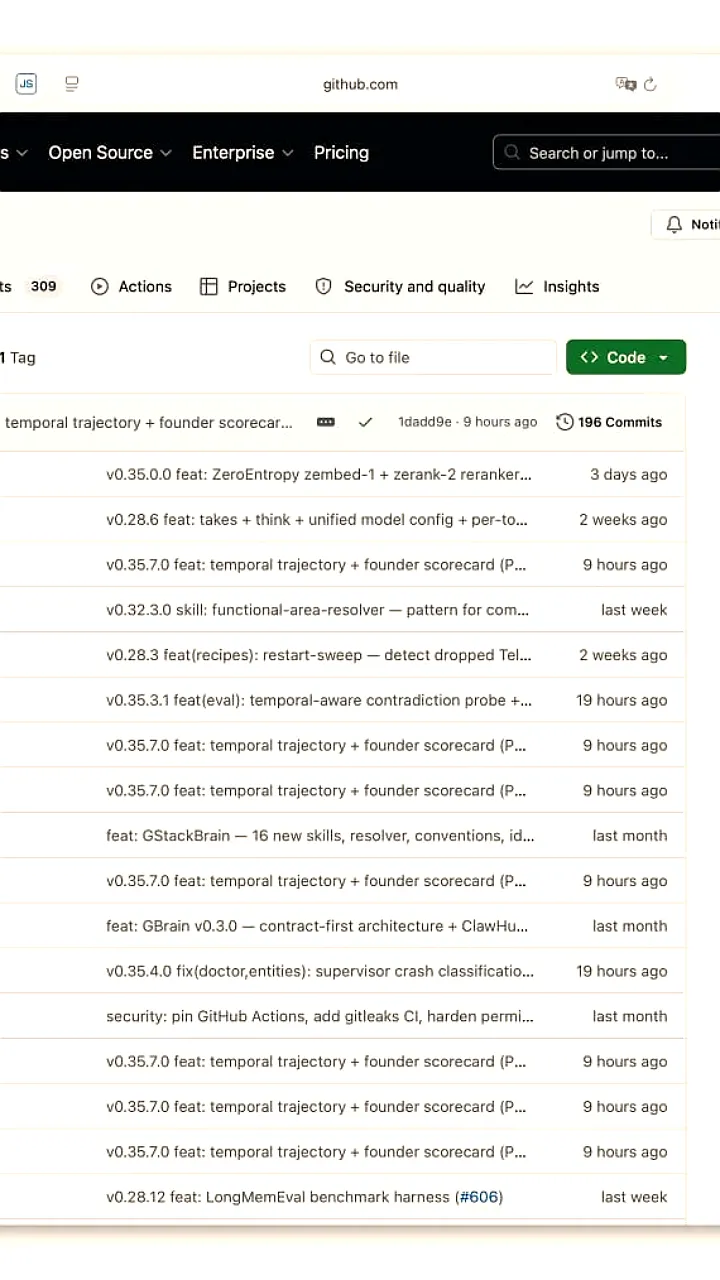Open Notifications via the bell button

[686, 224]
